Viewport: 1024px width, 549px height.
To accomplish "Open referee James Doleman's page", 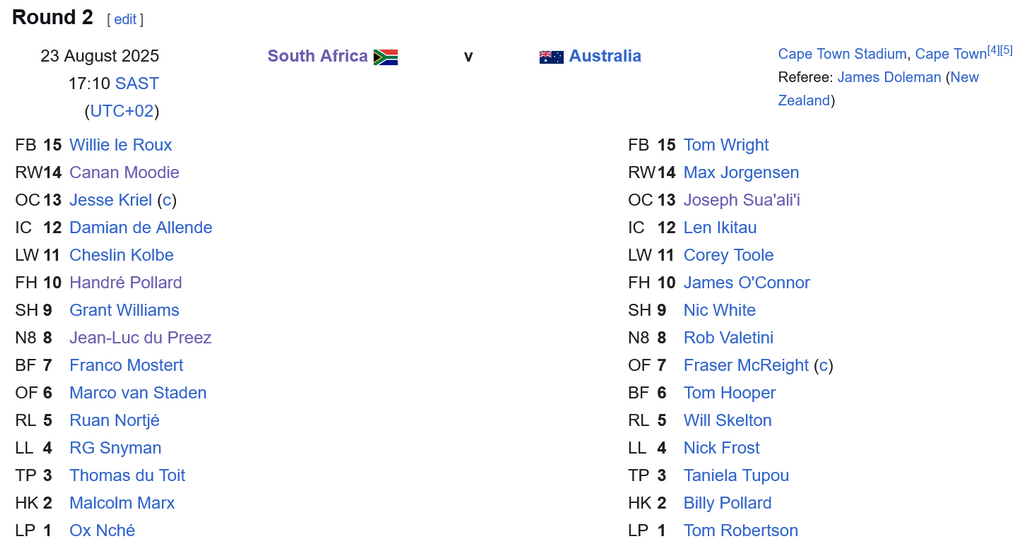I will pyautogui.click(x=889, y=77).
